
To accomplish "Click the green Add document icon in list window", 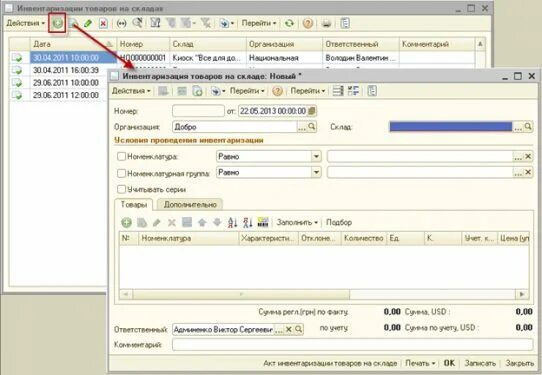I will 57,24.
